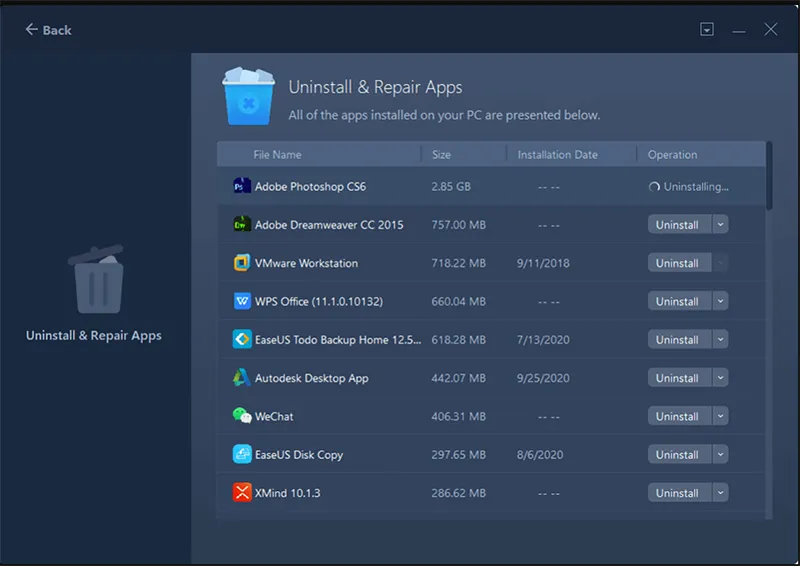
Task: Click the 2.85 GB size value
Action: [451, 187]
